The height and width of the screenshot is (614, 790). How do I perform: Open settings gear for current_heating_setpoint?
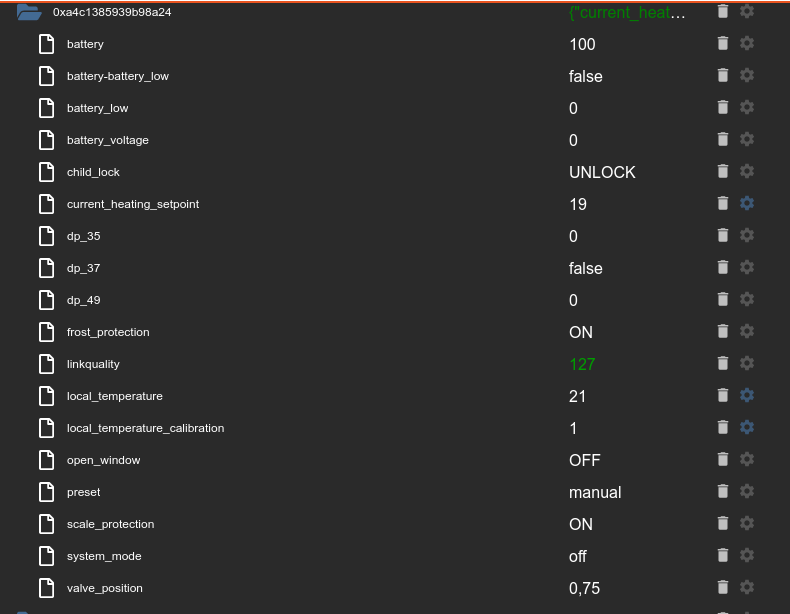[747, 203]
